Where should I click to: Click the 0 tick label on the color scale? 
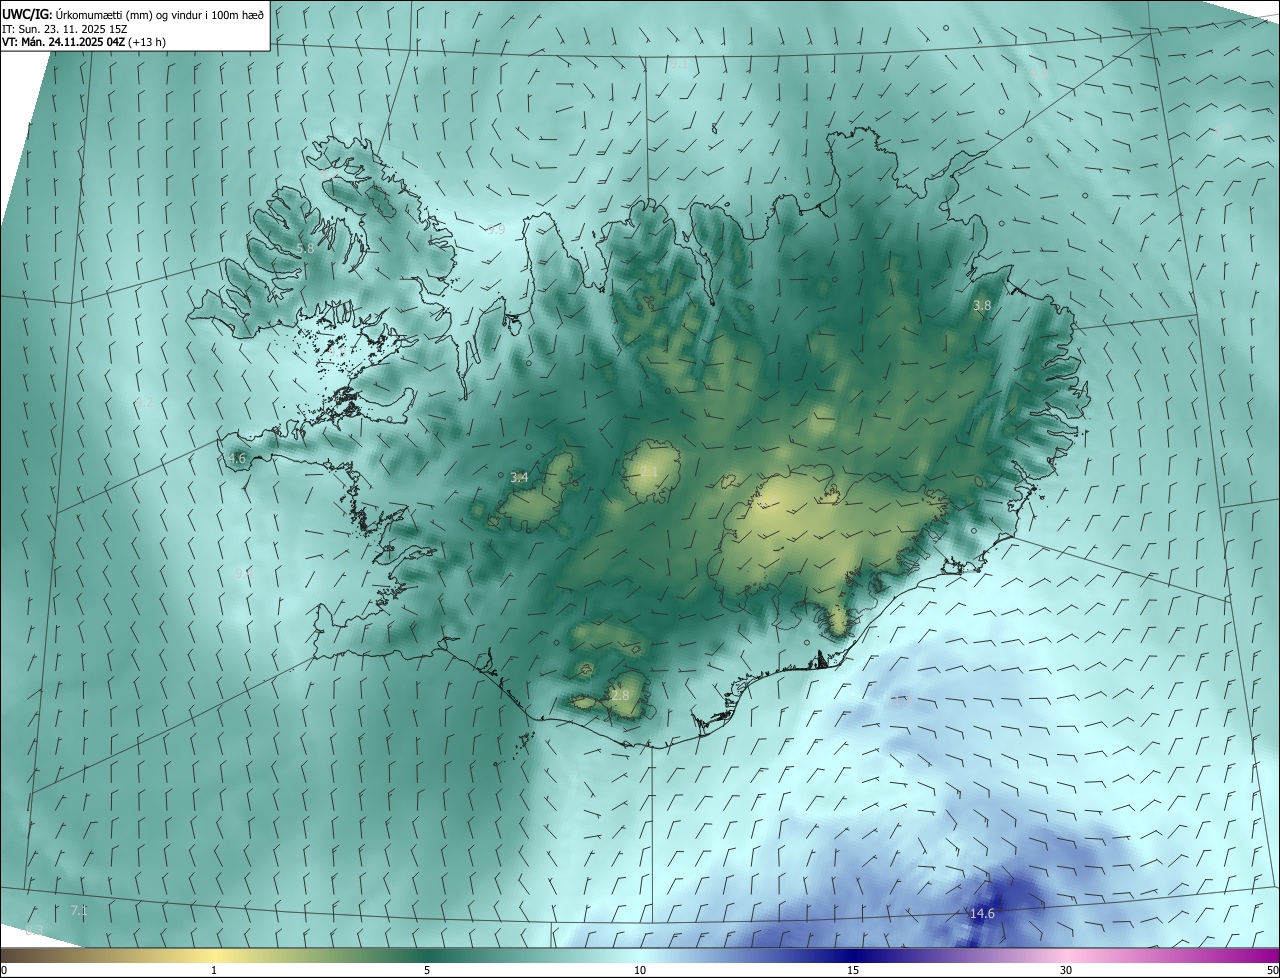[4, 970]
